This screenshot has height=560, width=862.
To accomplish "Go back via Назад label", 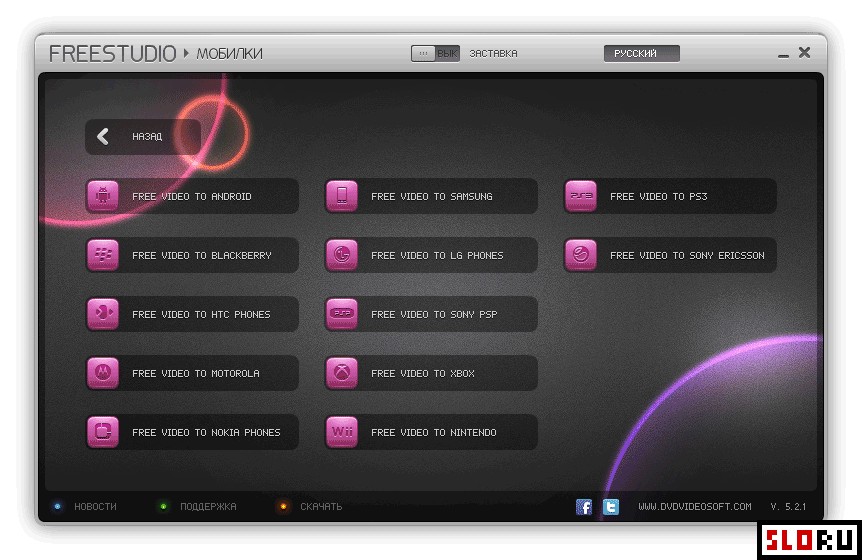I will point(147,136).
